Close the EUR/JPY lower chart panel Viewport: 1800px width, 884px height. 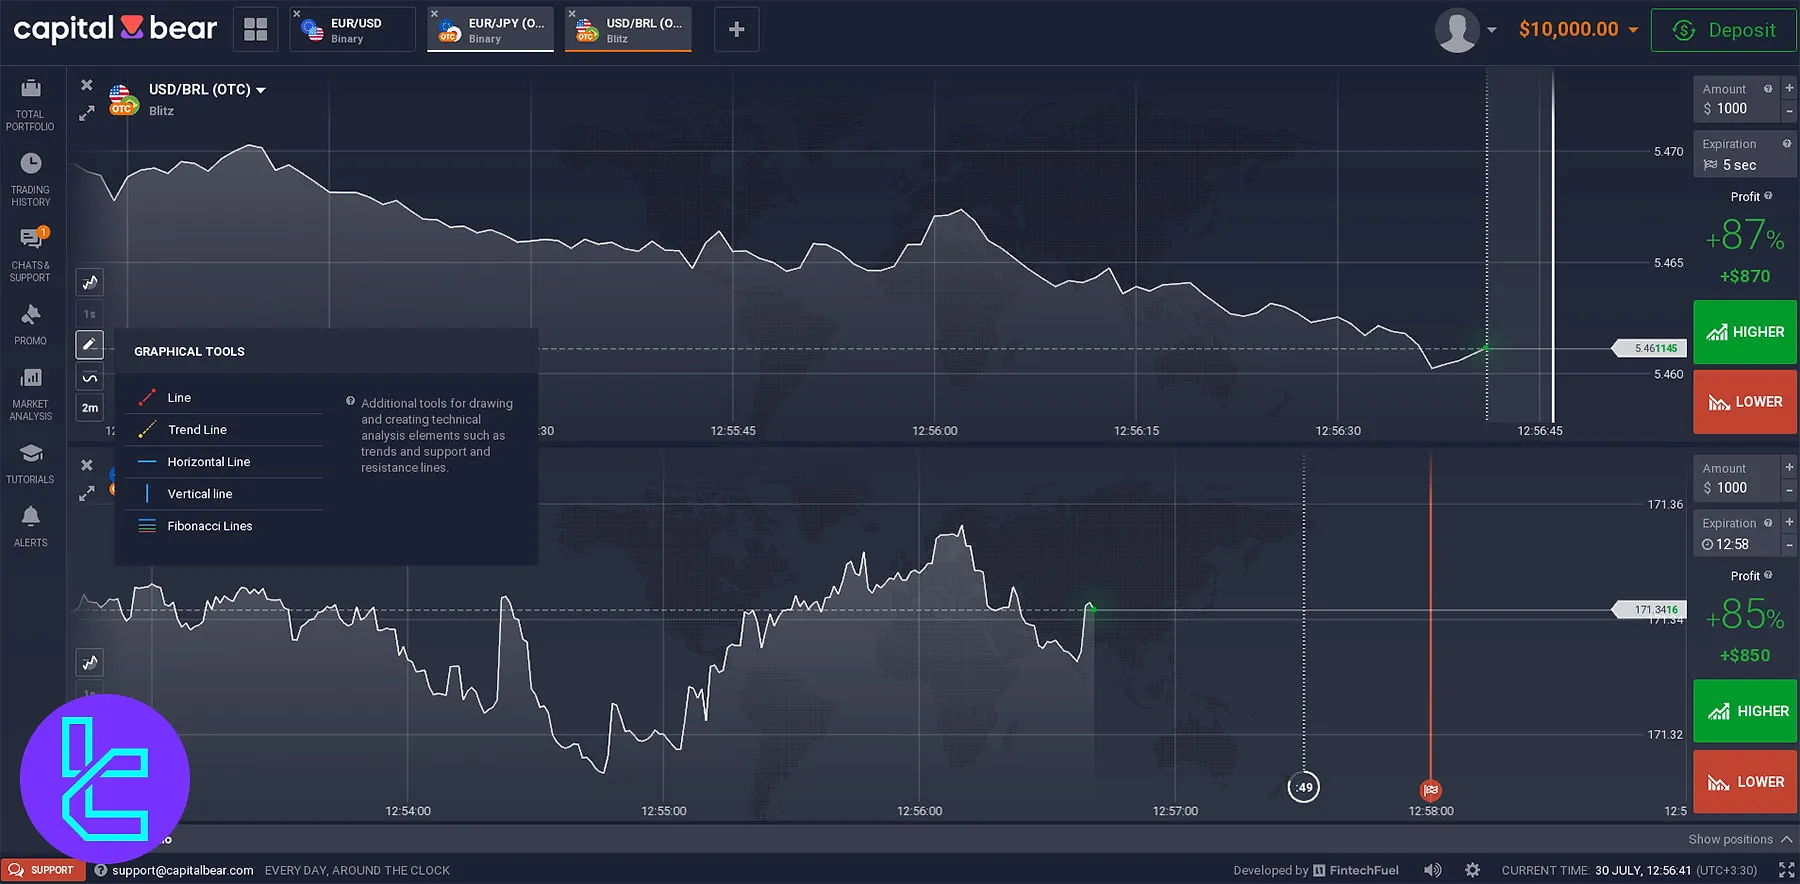87,465
